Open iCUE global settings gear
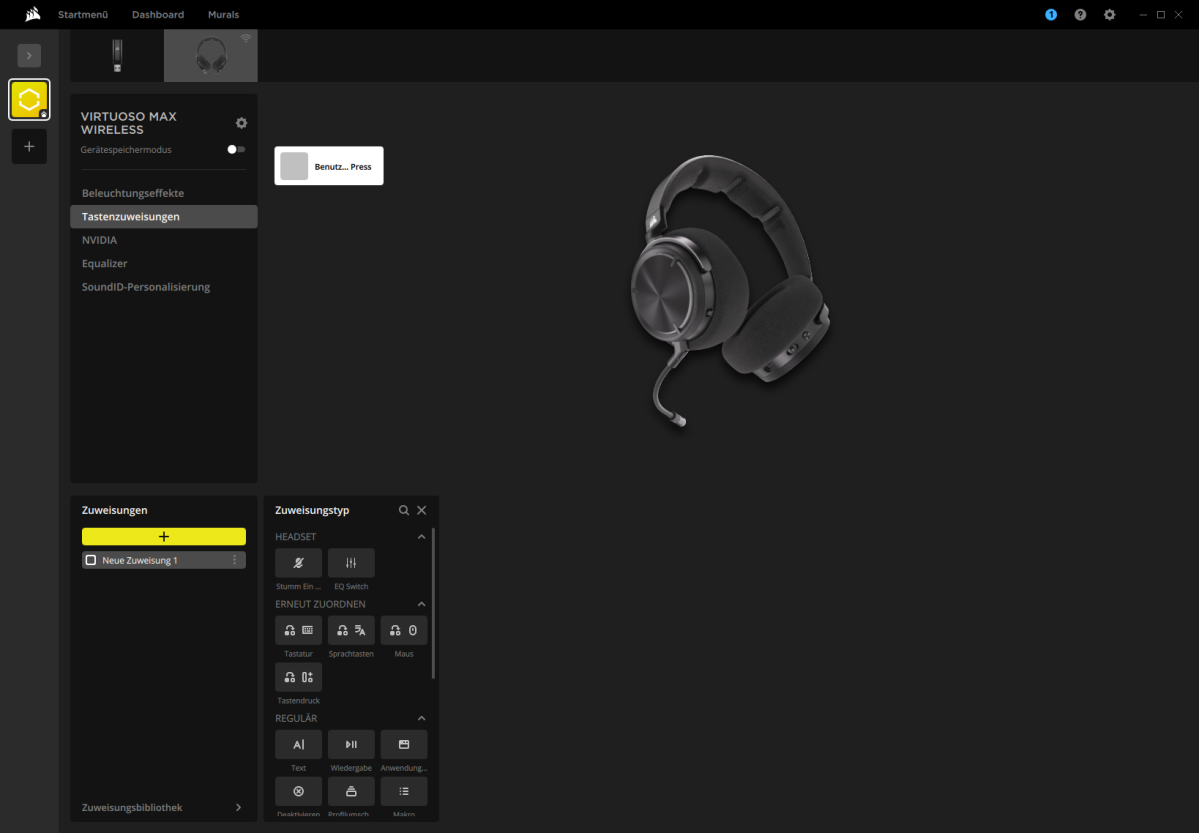Screen dimensions: 1199x833 [1110, 15]
